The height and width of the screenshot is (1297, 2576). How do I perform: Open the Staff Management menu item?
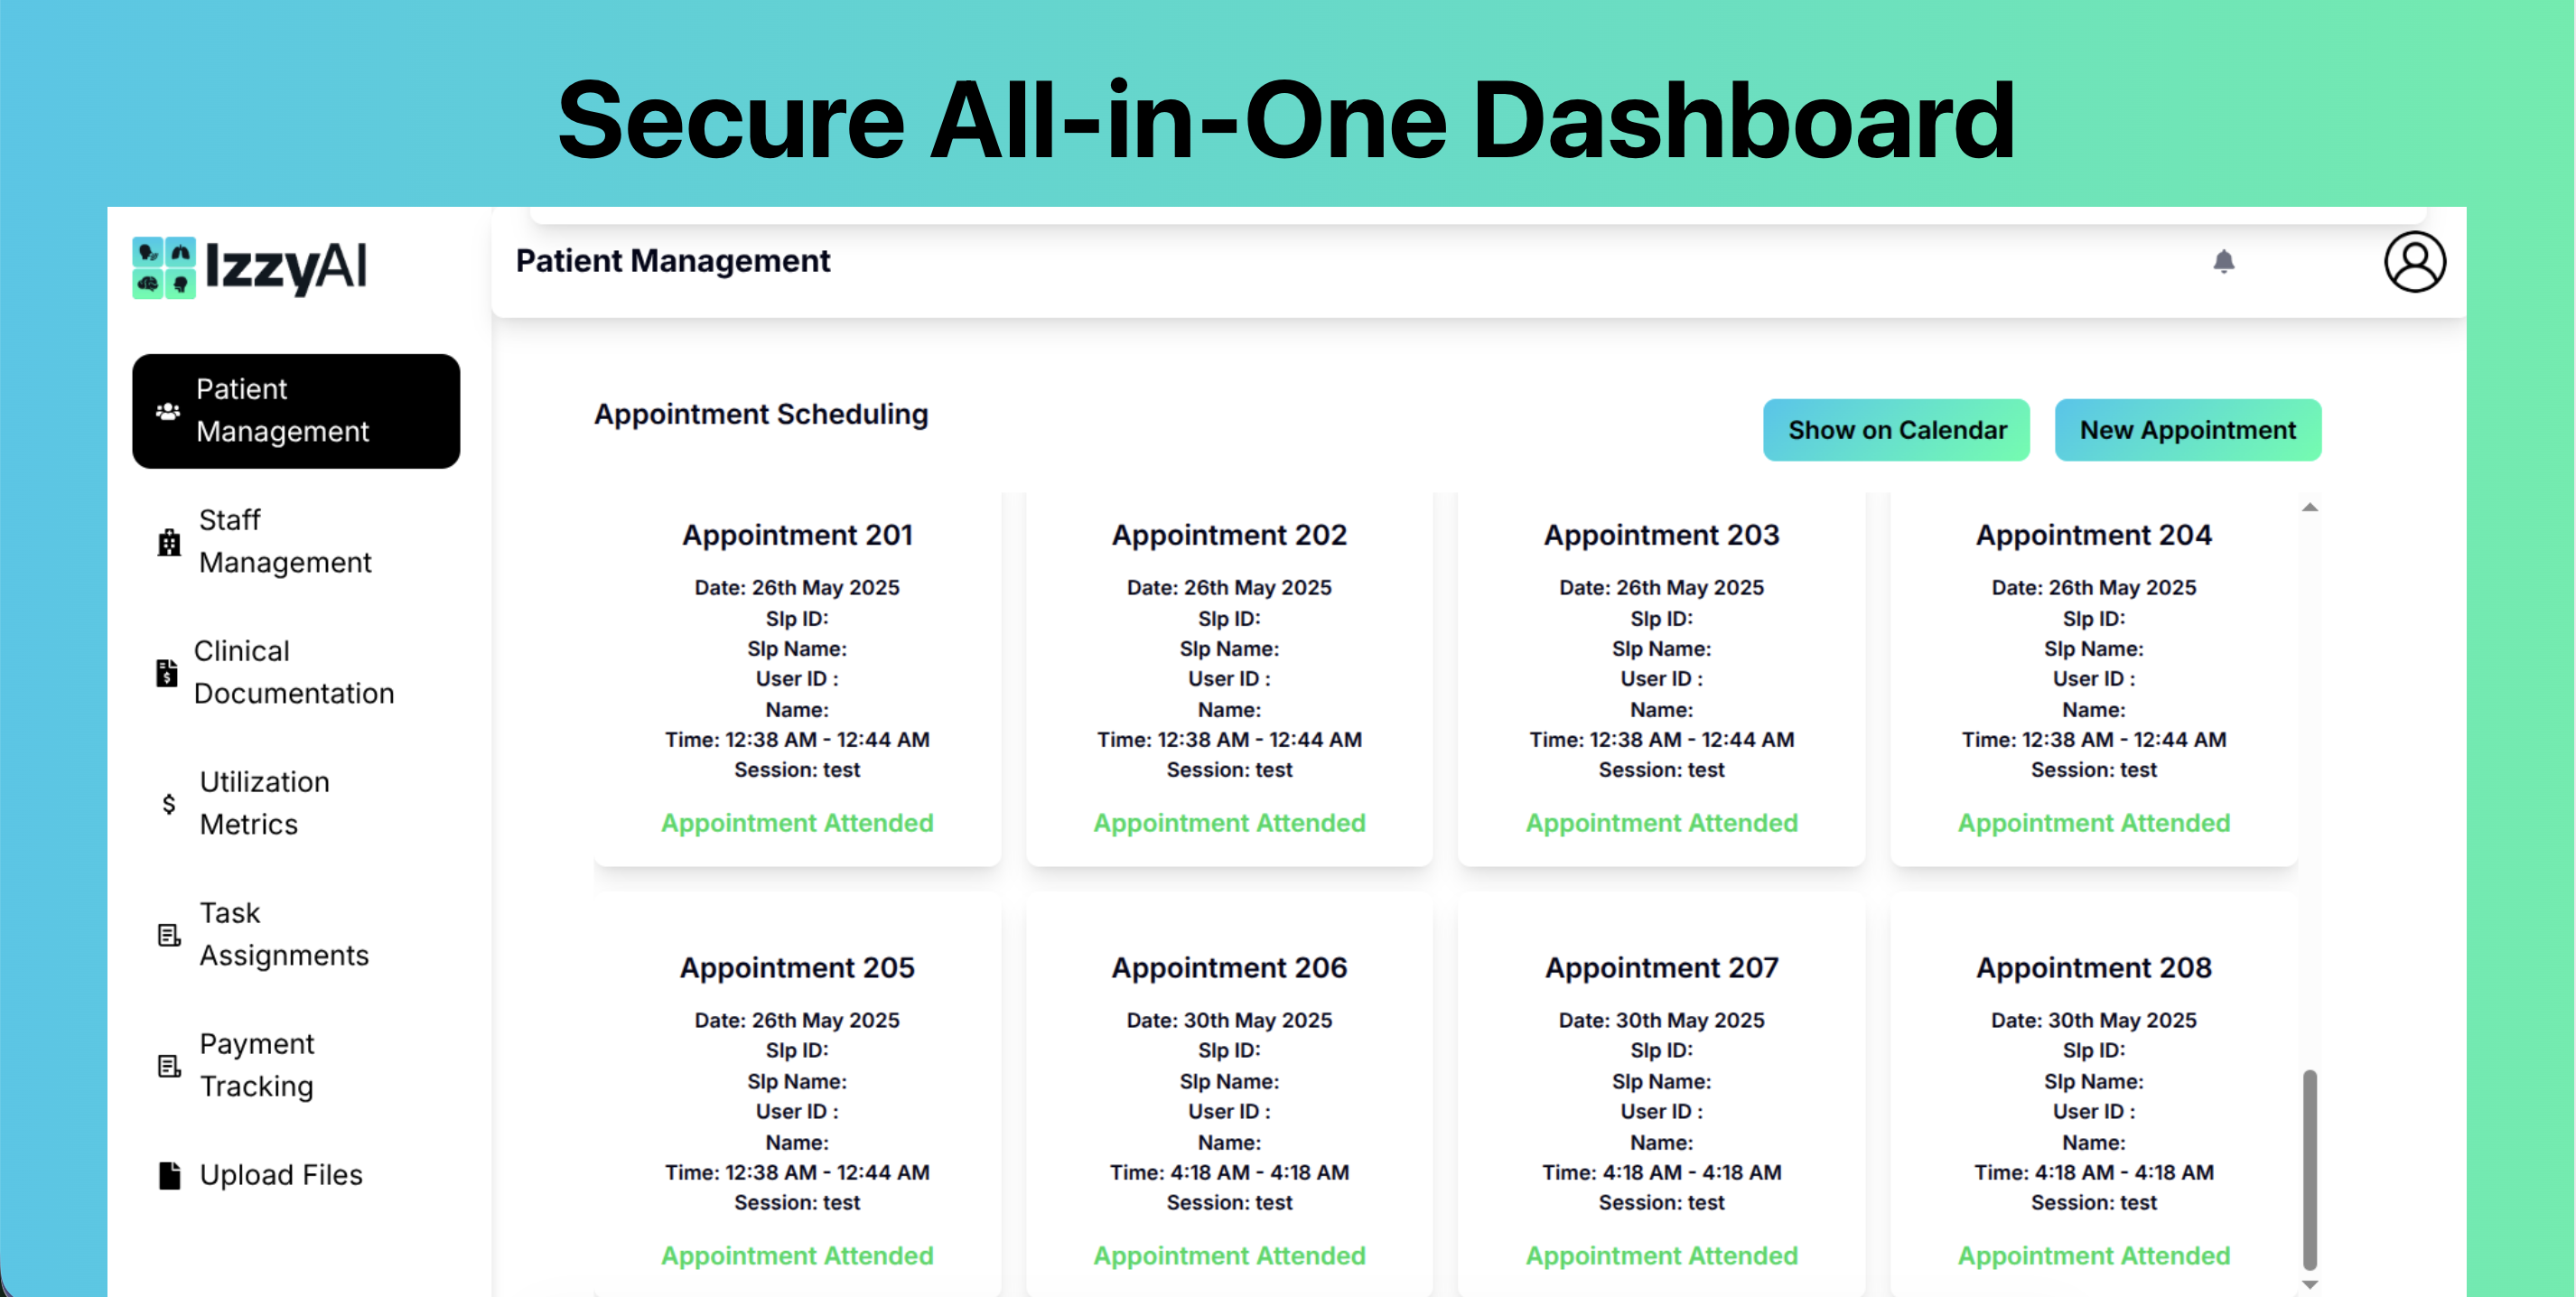(x=285, y=541)
